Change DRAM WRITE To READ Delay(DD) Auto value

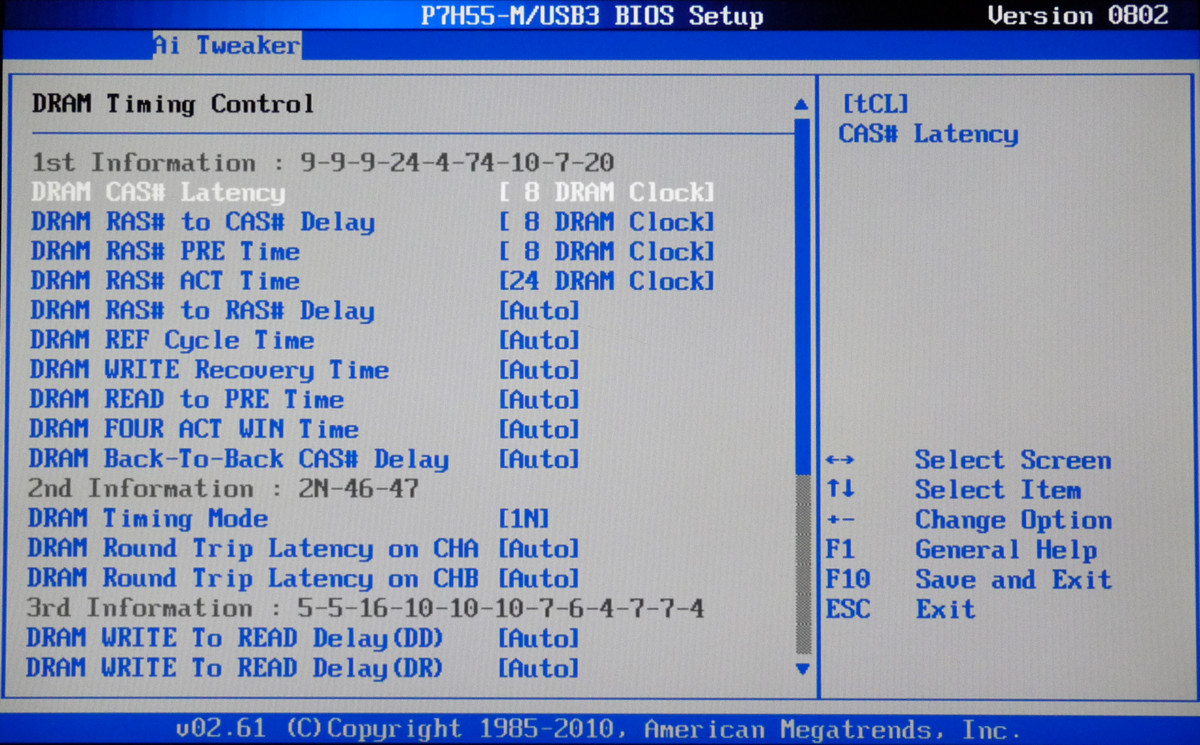[539, 638]
